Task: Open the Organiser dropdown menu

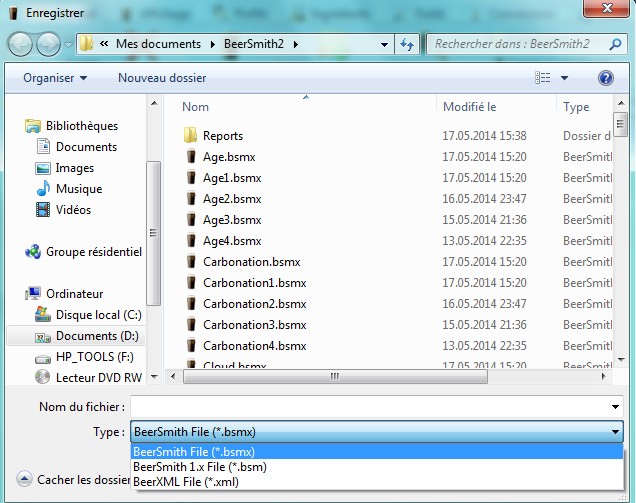Action: point(55,77)
